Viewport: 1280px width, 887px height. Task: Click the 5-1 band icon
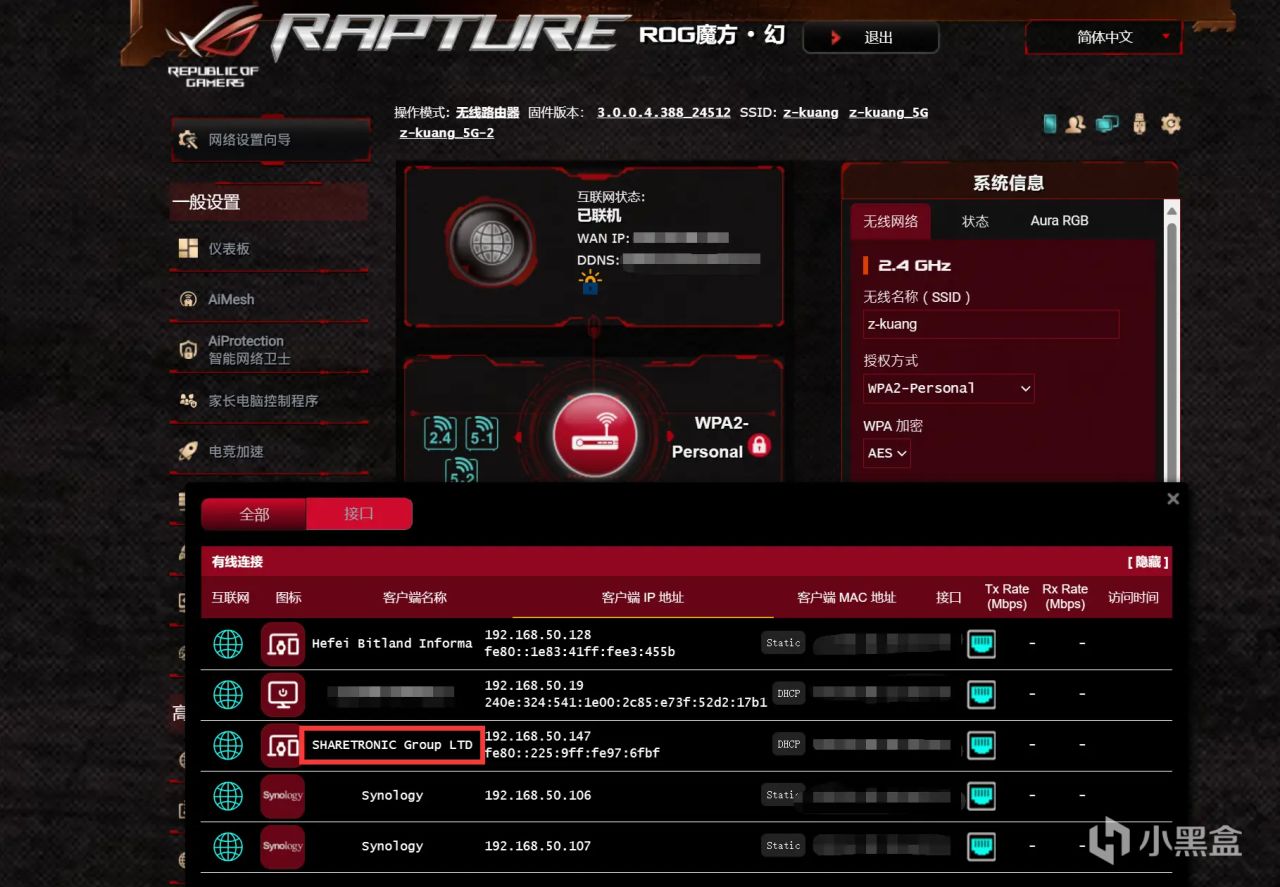pos(482,433)
